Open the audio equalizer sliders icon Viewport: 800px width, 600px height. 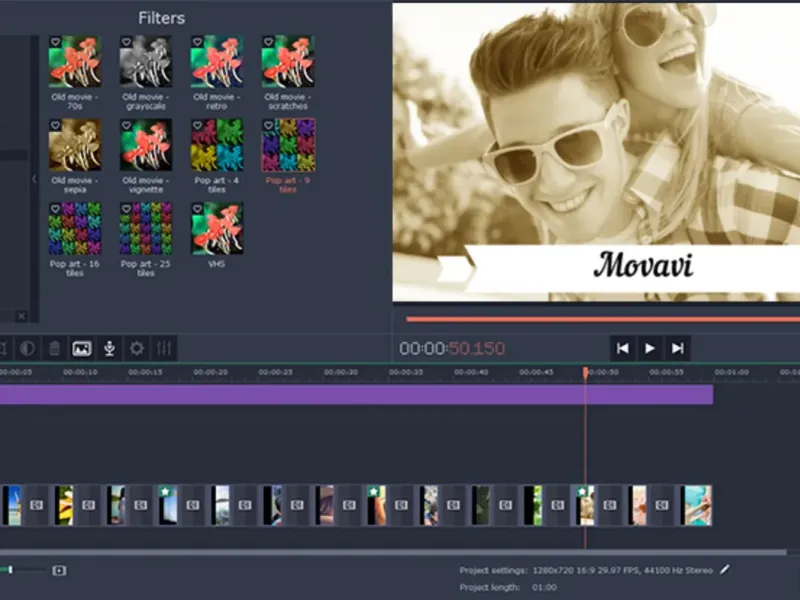click(x=164, y=348)
